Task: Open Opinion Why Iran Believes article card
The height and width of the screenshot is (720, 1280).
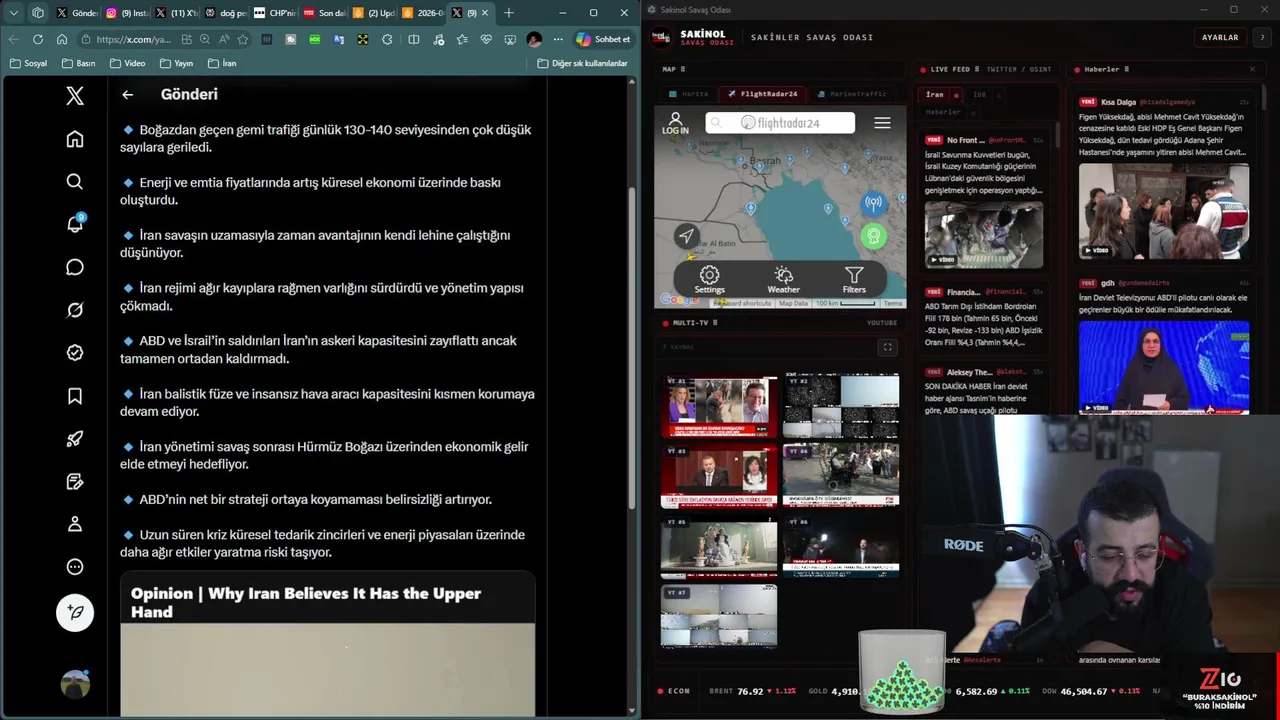Action: [x=328, y=643]
